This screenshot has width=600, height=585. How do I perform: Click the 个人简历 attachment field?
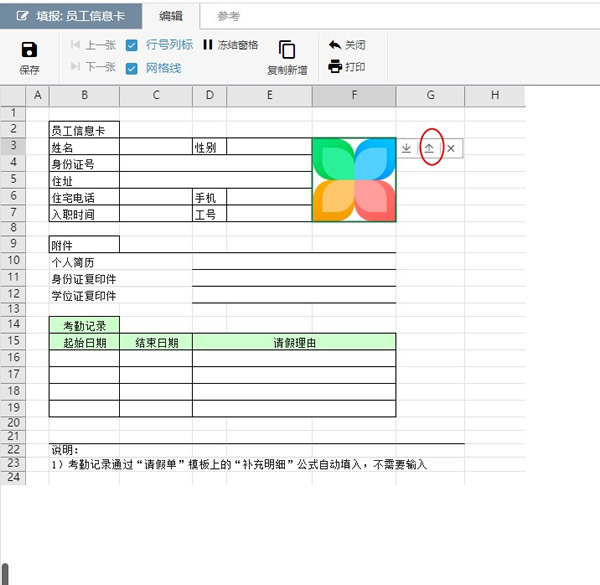coord(294,261)
